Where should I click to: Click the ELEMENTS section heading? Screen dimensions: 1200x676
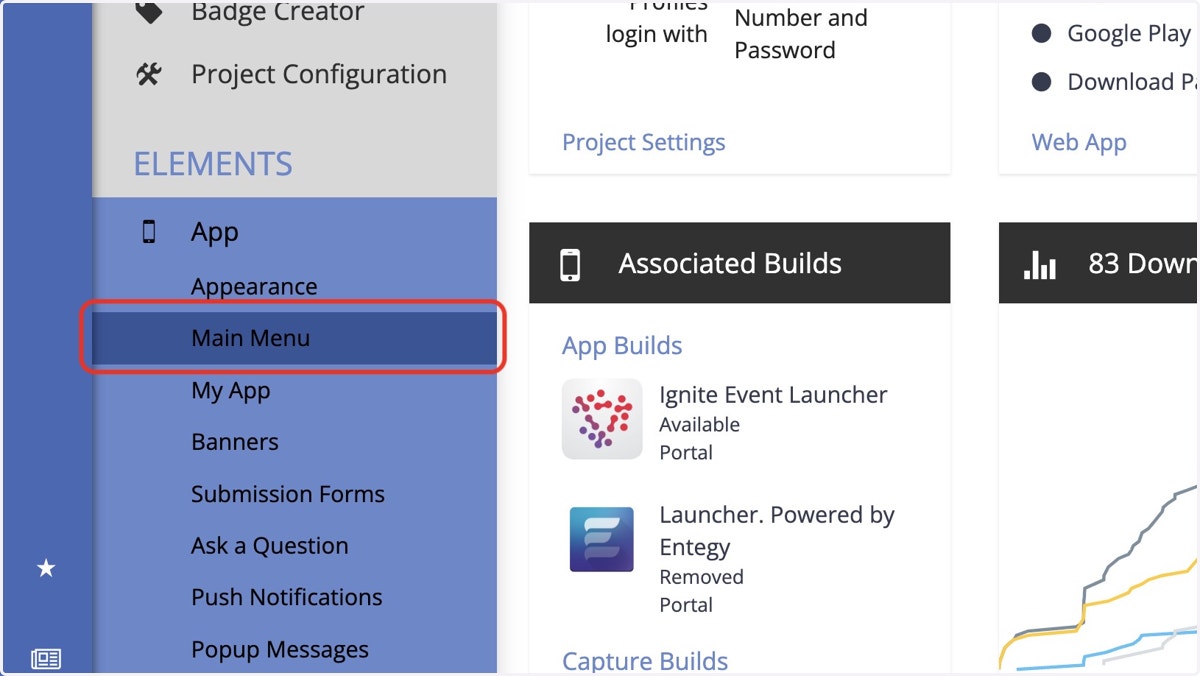tap(213, 164)
